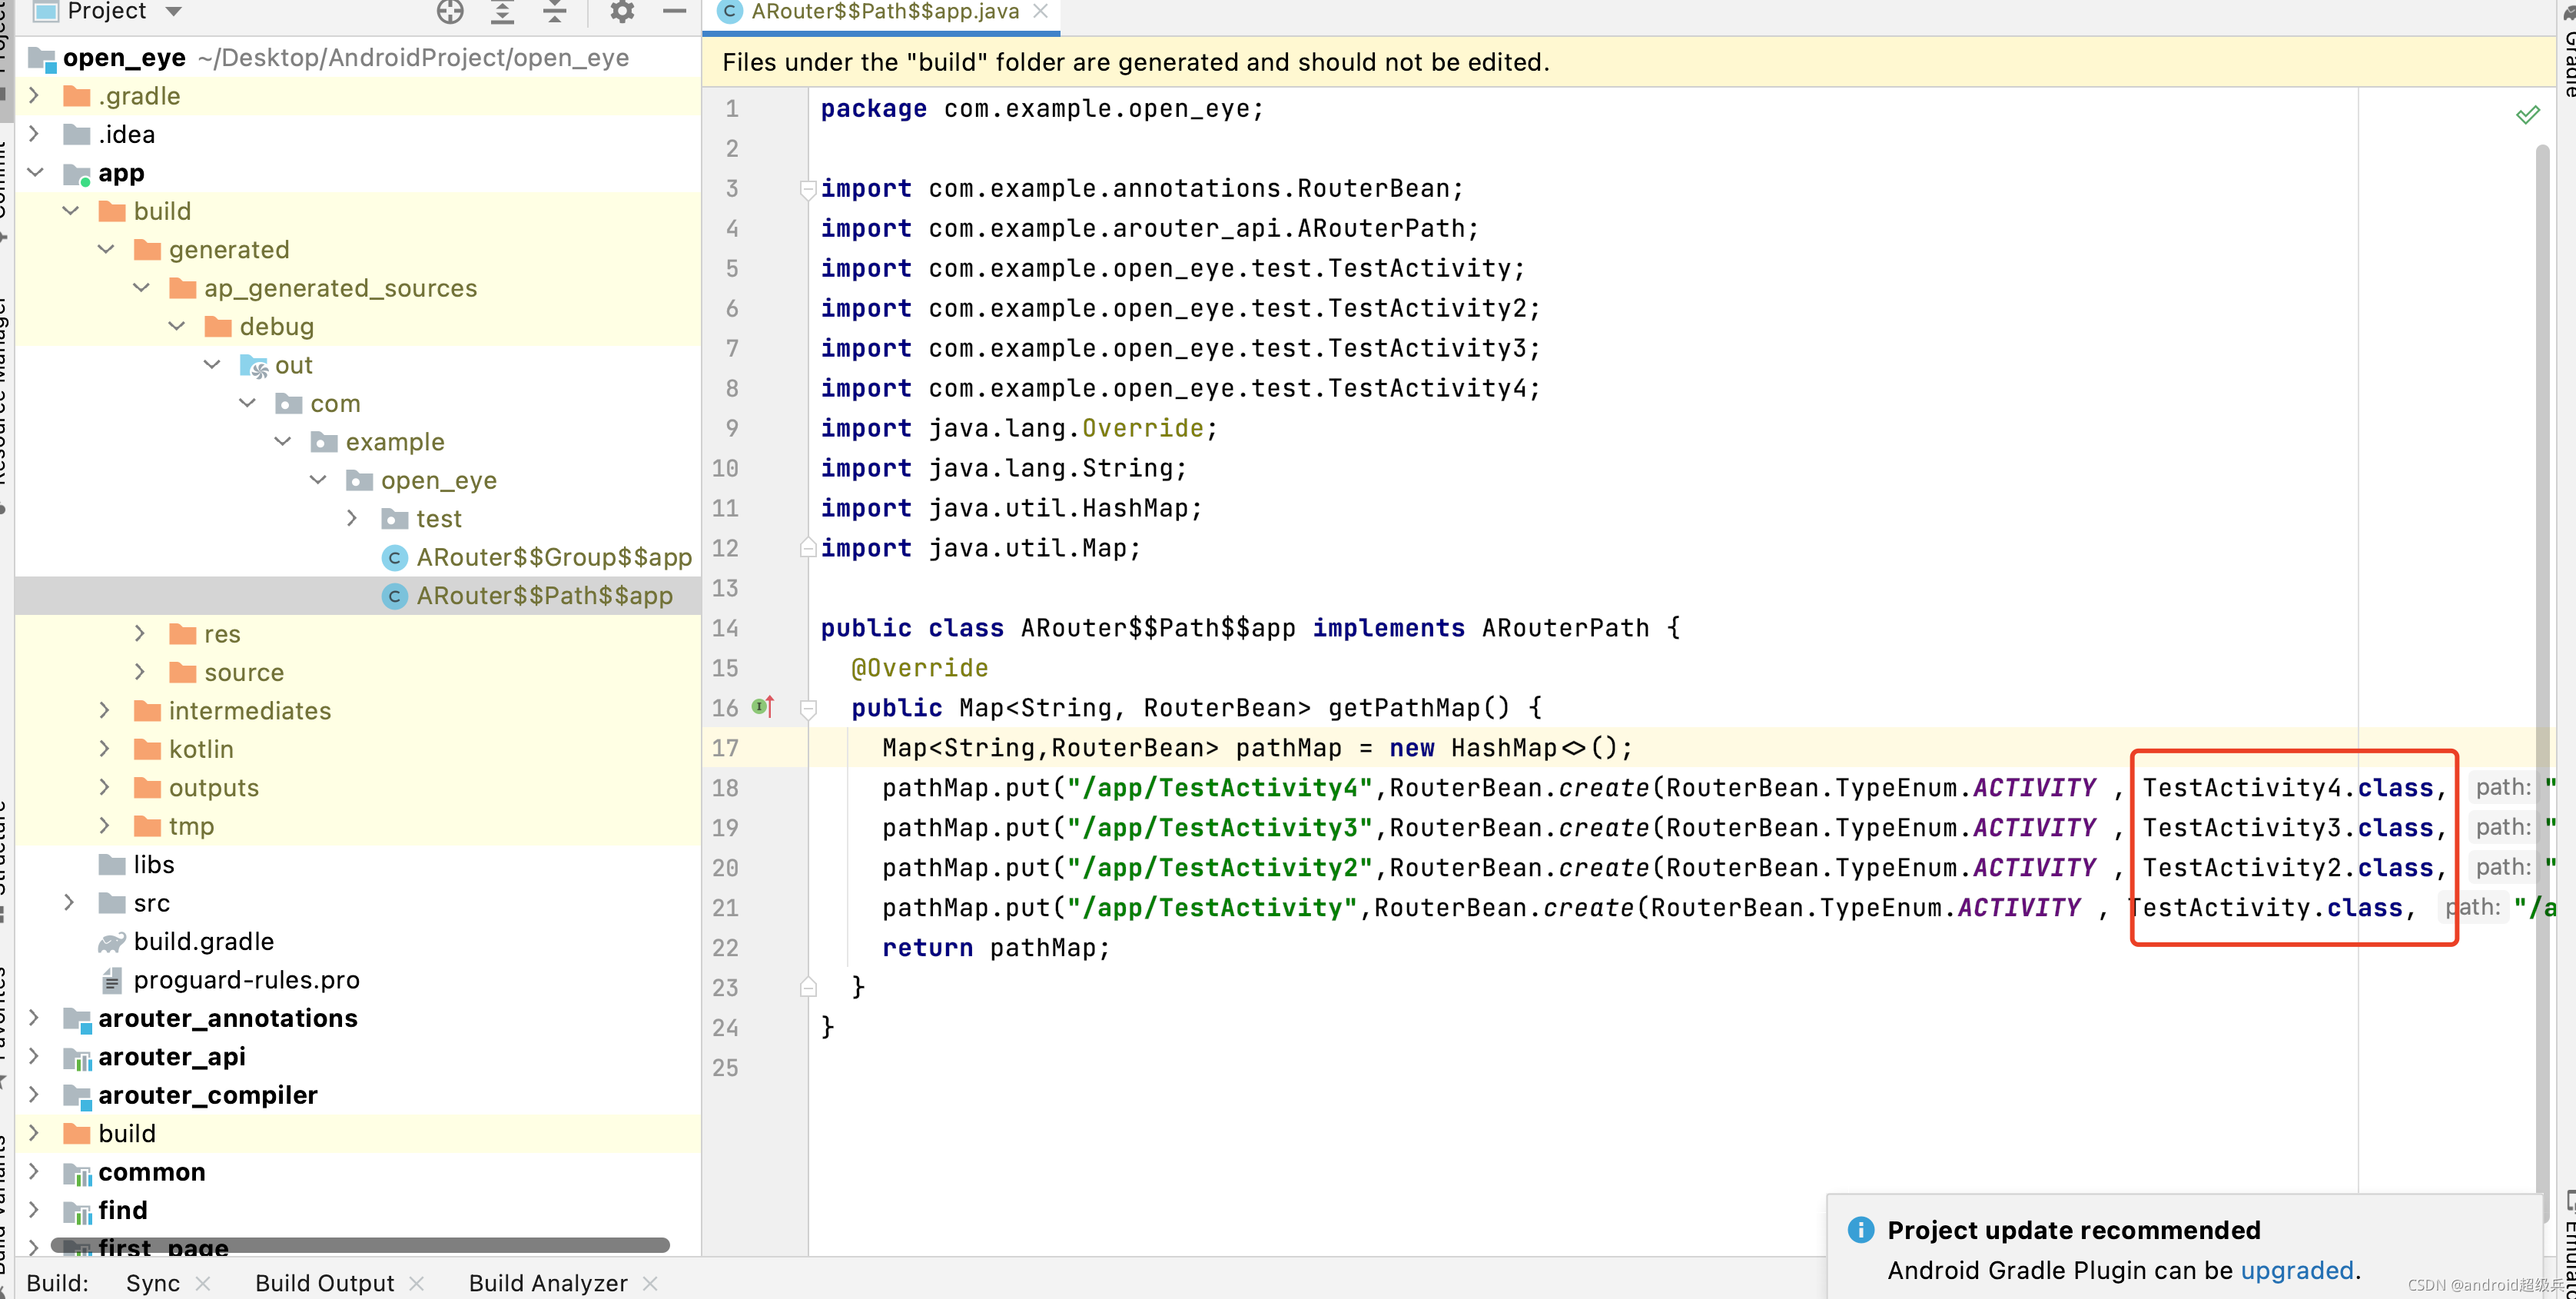Click the Collapse All icon in Project toolbar
The image size is (2576, 1299).
[x=554, y=12]
